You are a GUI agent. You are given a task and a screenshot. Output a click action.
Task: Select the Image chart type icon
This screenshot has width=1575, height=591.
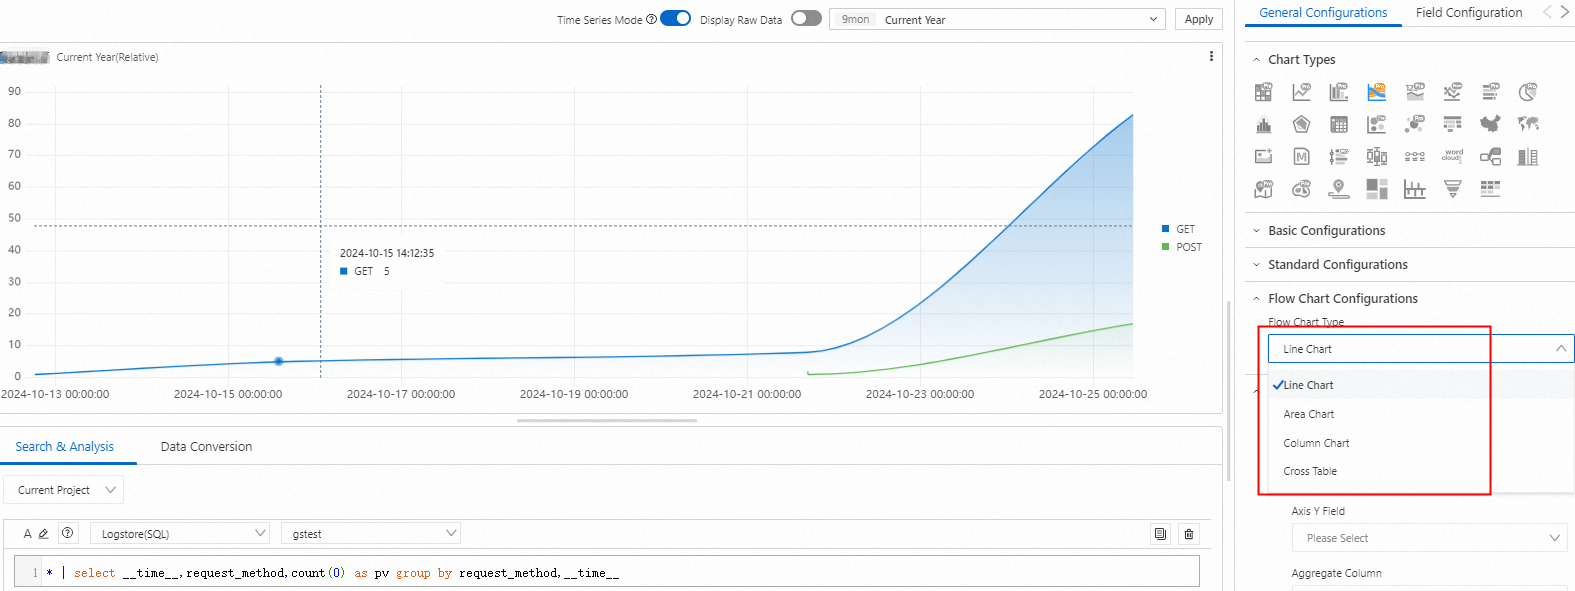coord(1264,156)
